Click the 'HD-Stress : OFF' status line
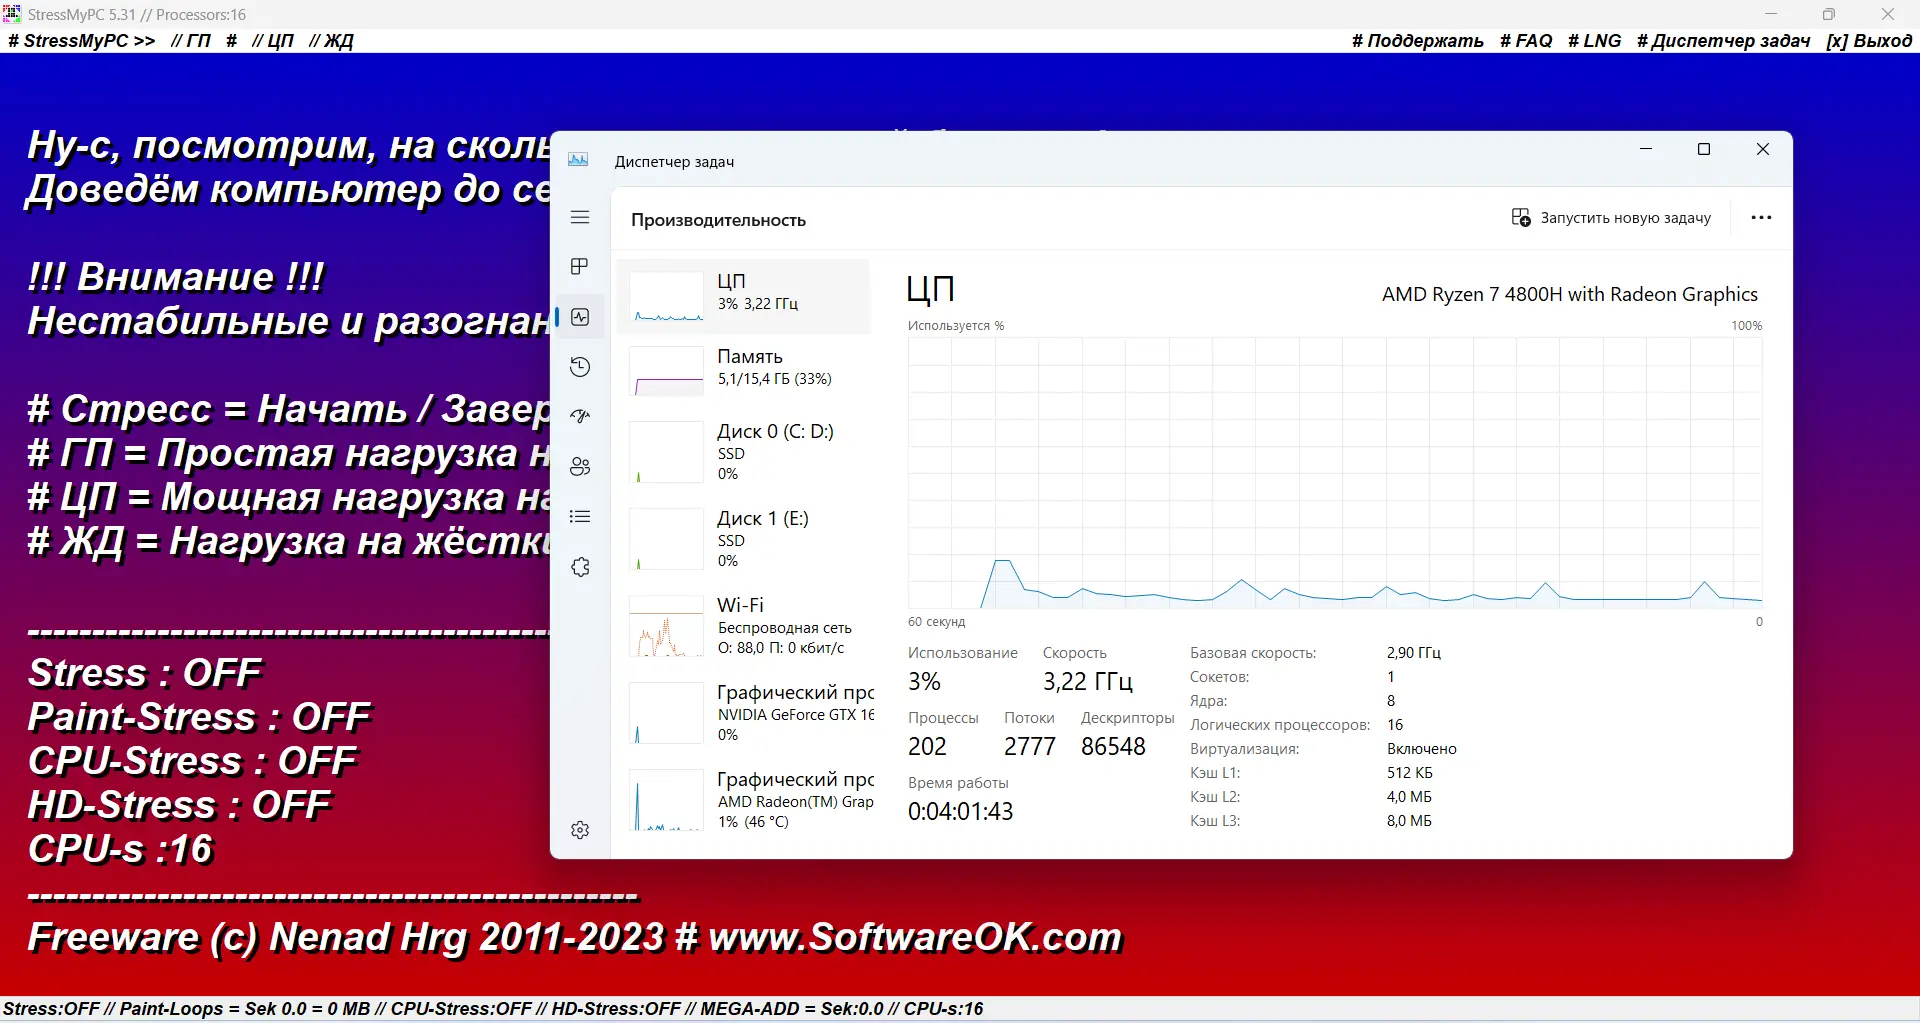Screen dimensions: 1920x1023 click(x=179, y=805)
